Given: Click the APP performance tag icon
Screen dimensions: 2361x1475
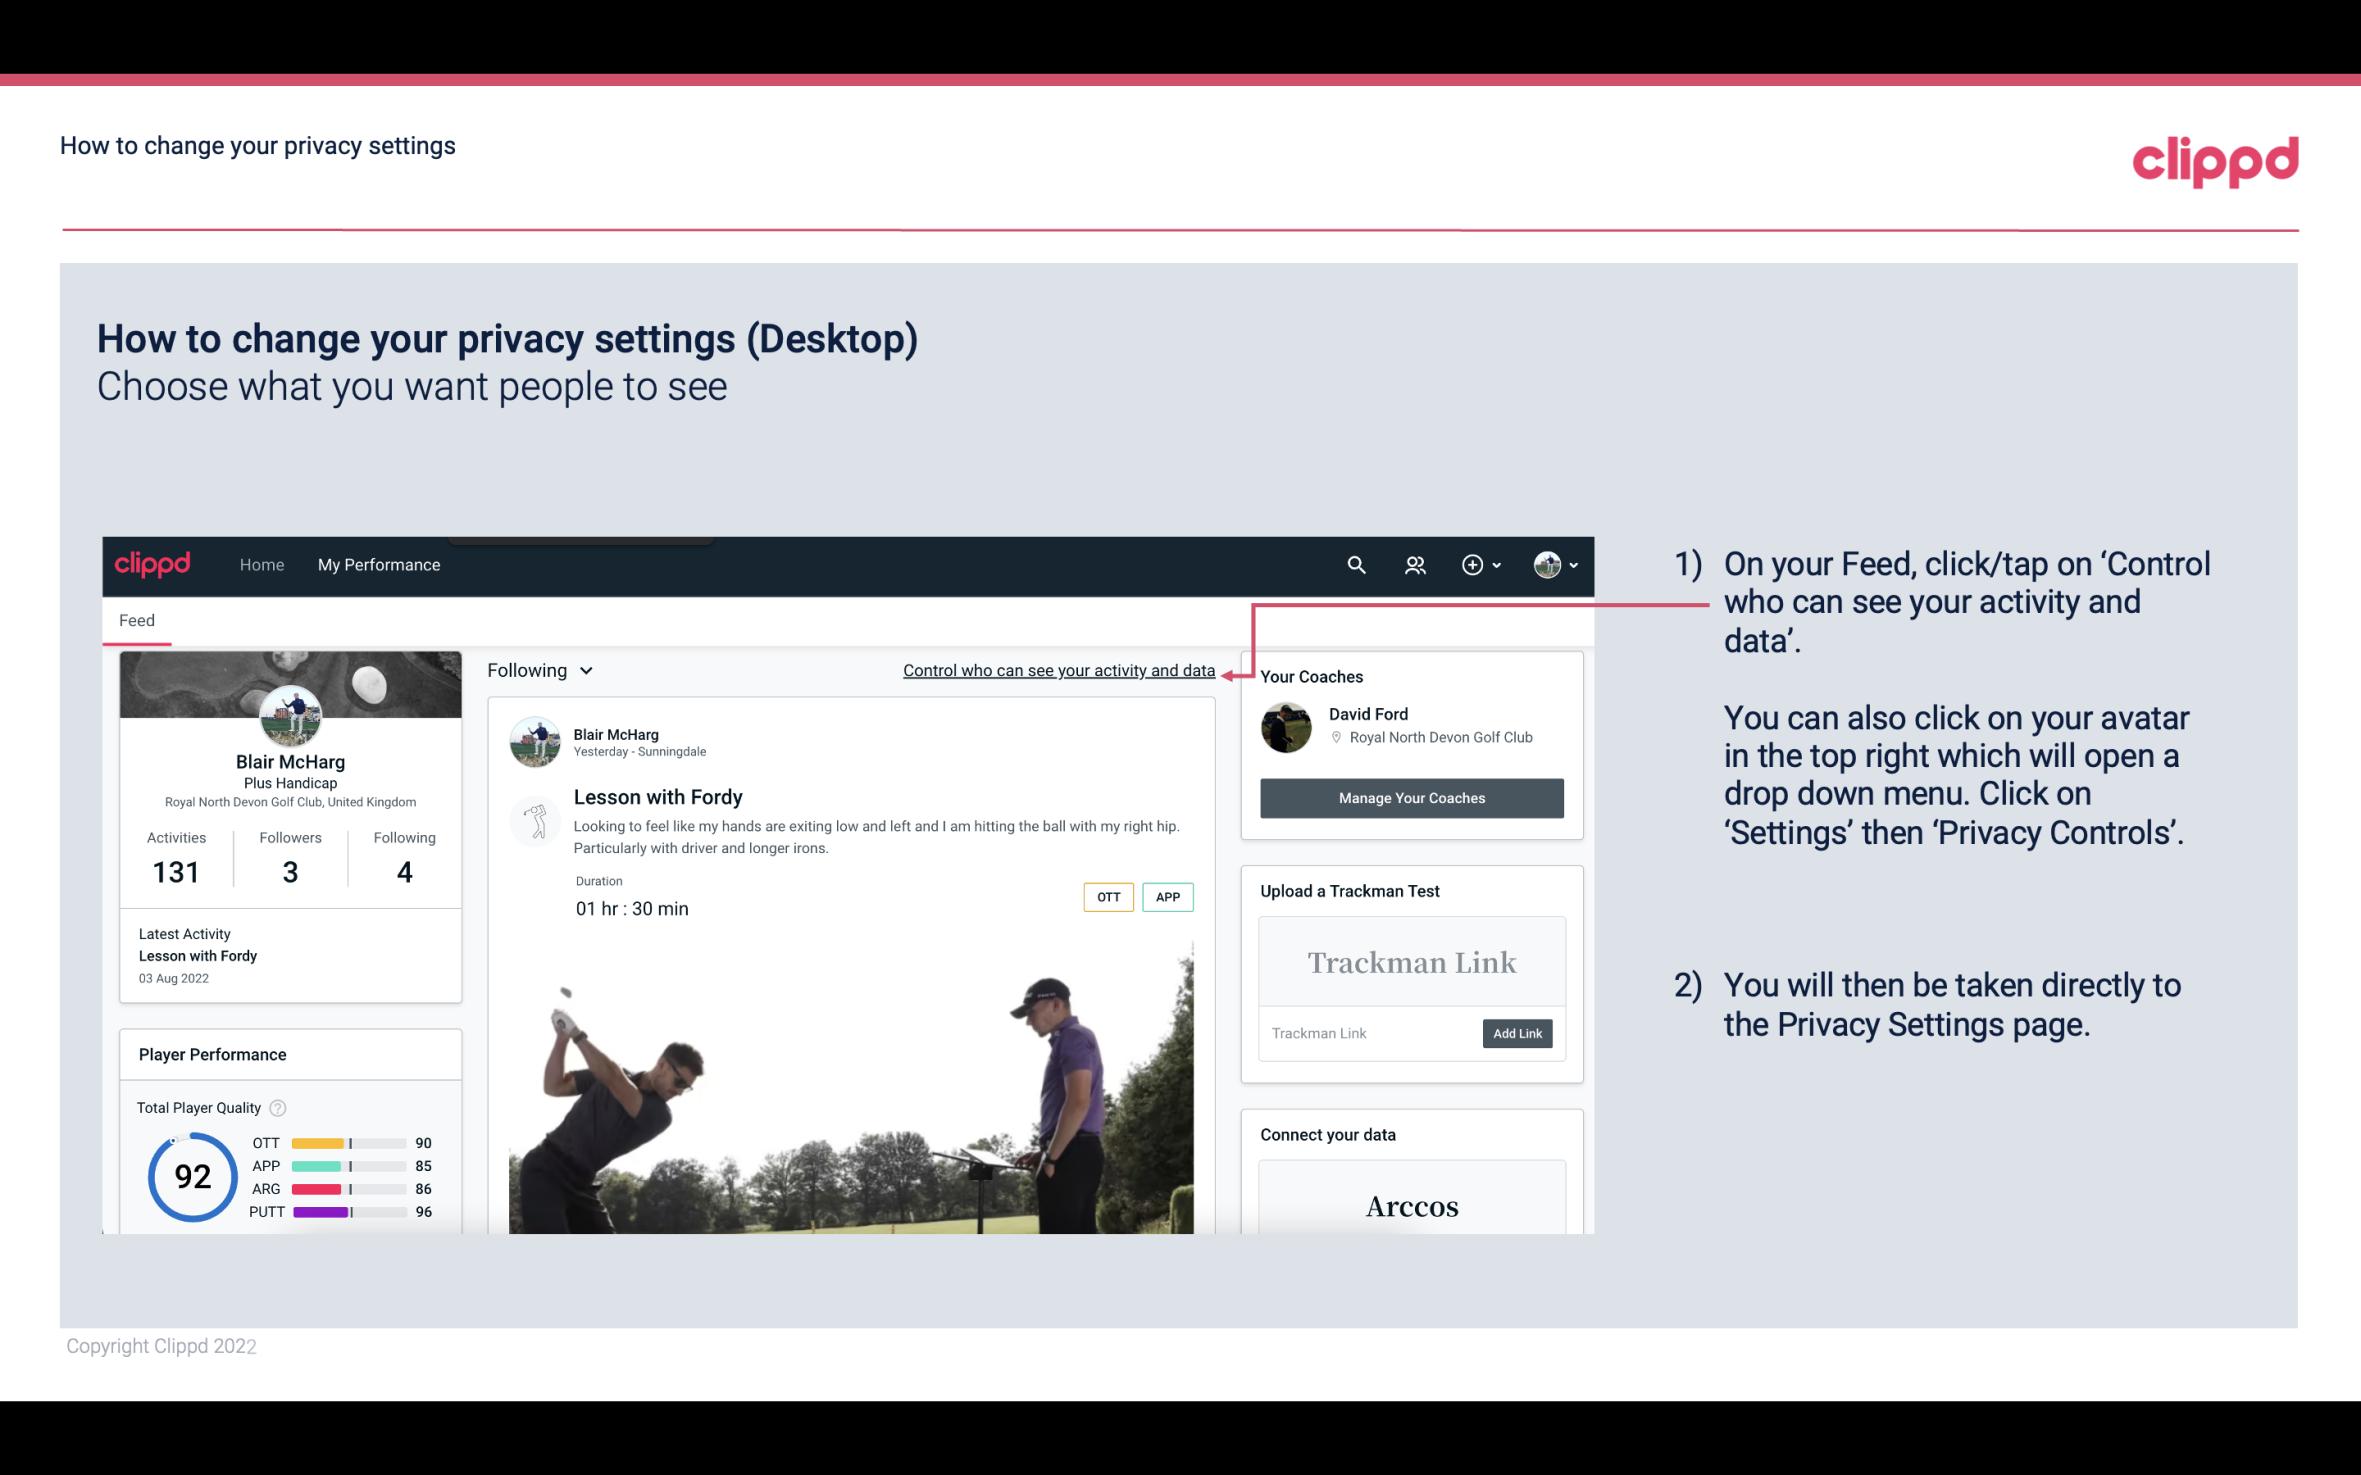Looking at the screenshot, I should (1167, 896).
